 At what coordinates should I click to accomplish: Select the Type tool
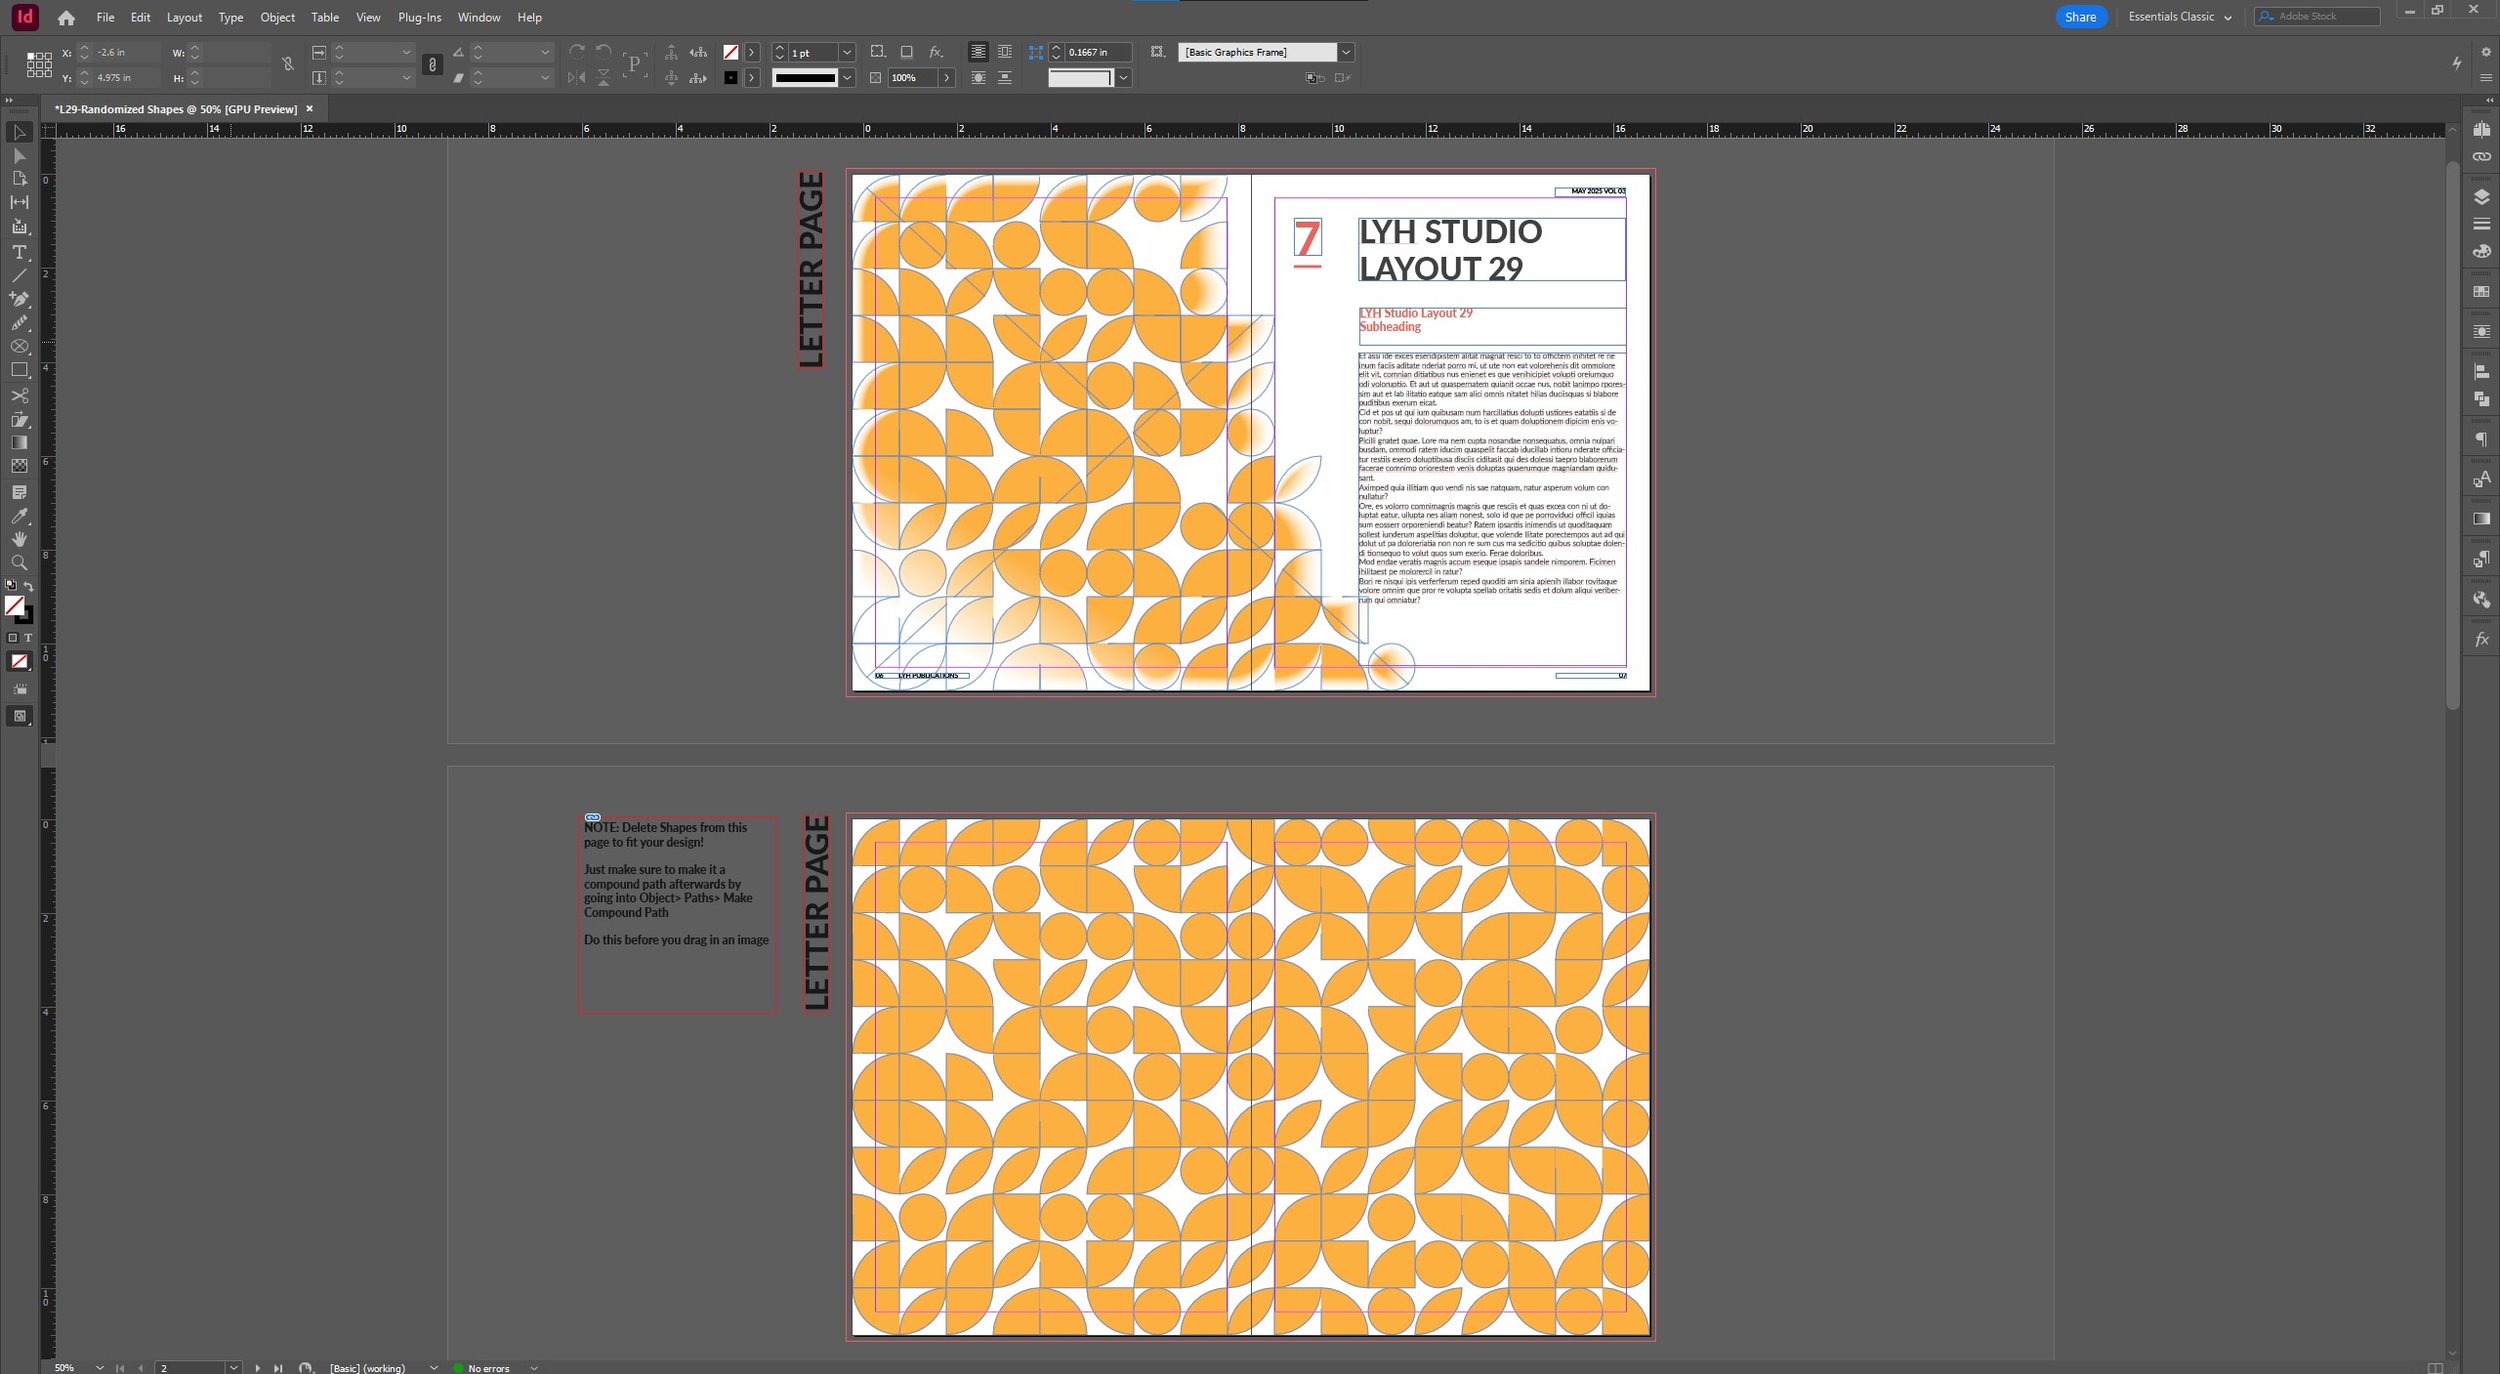click(19, 252)
